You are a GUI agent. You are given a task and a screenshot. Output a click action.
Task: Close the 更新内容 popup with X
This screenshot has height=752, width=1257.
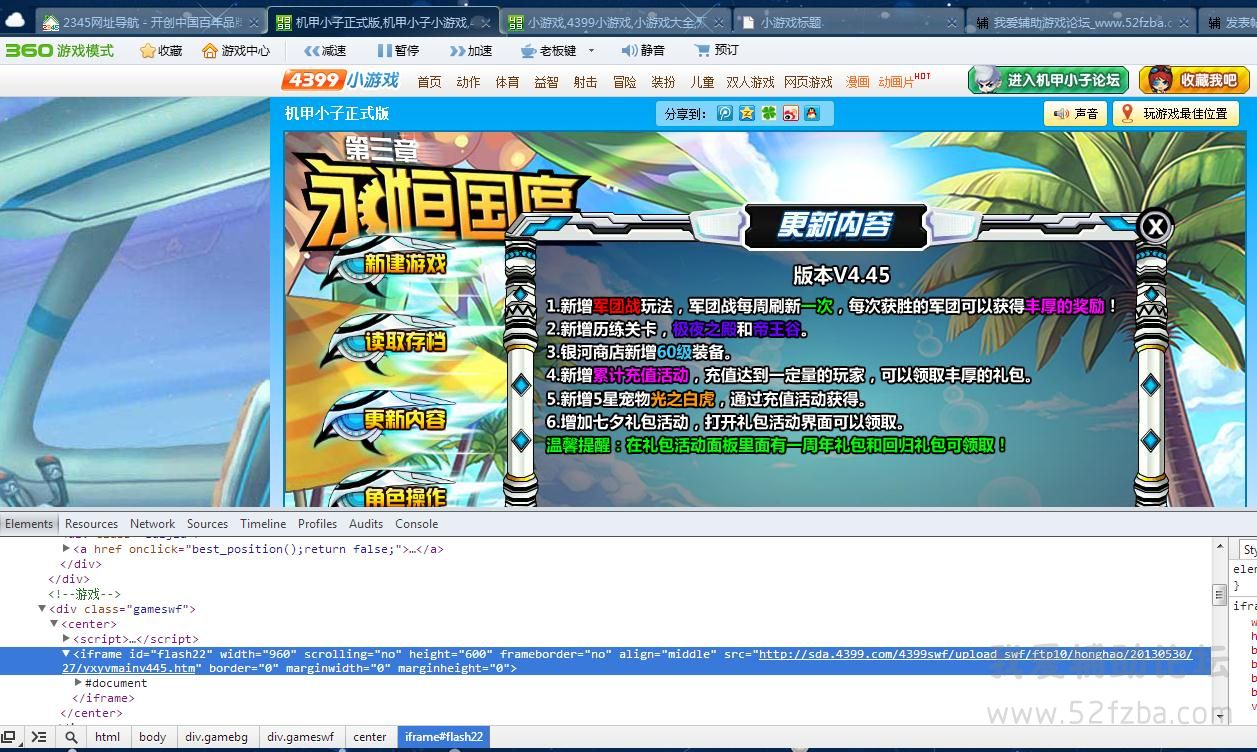(1155, 226)
